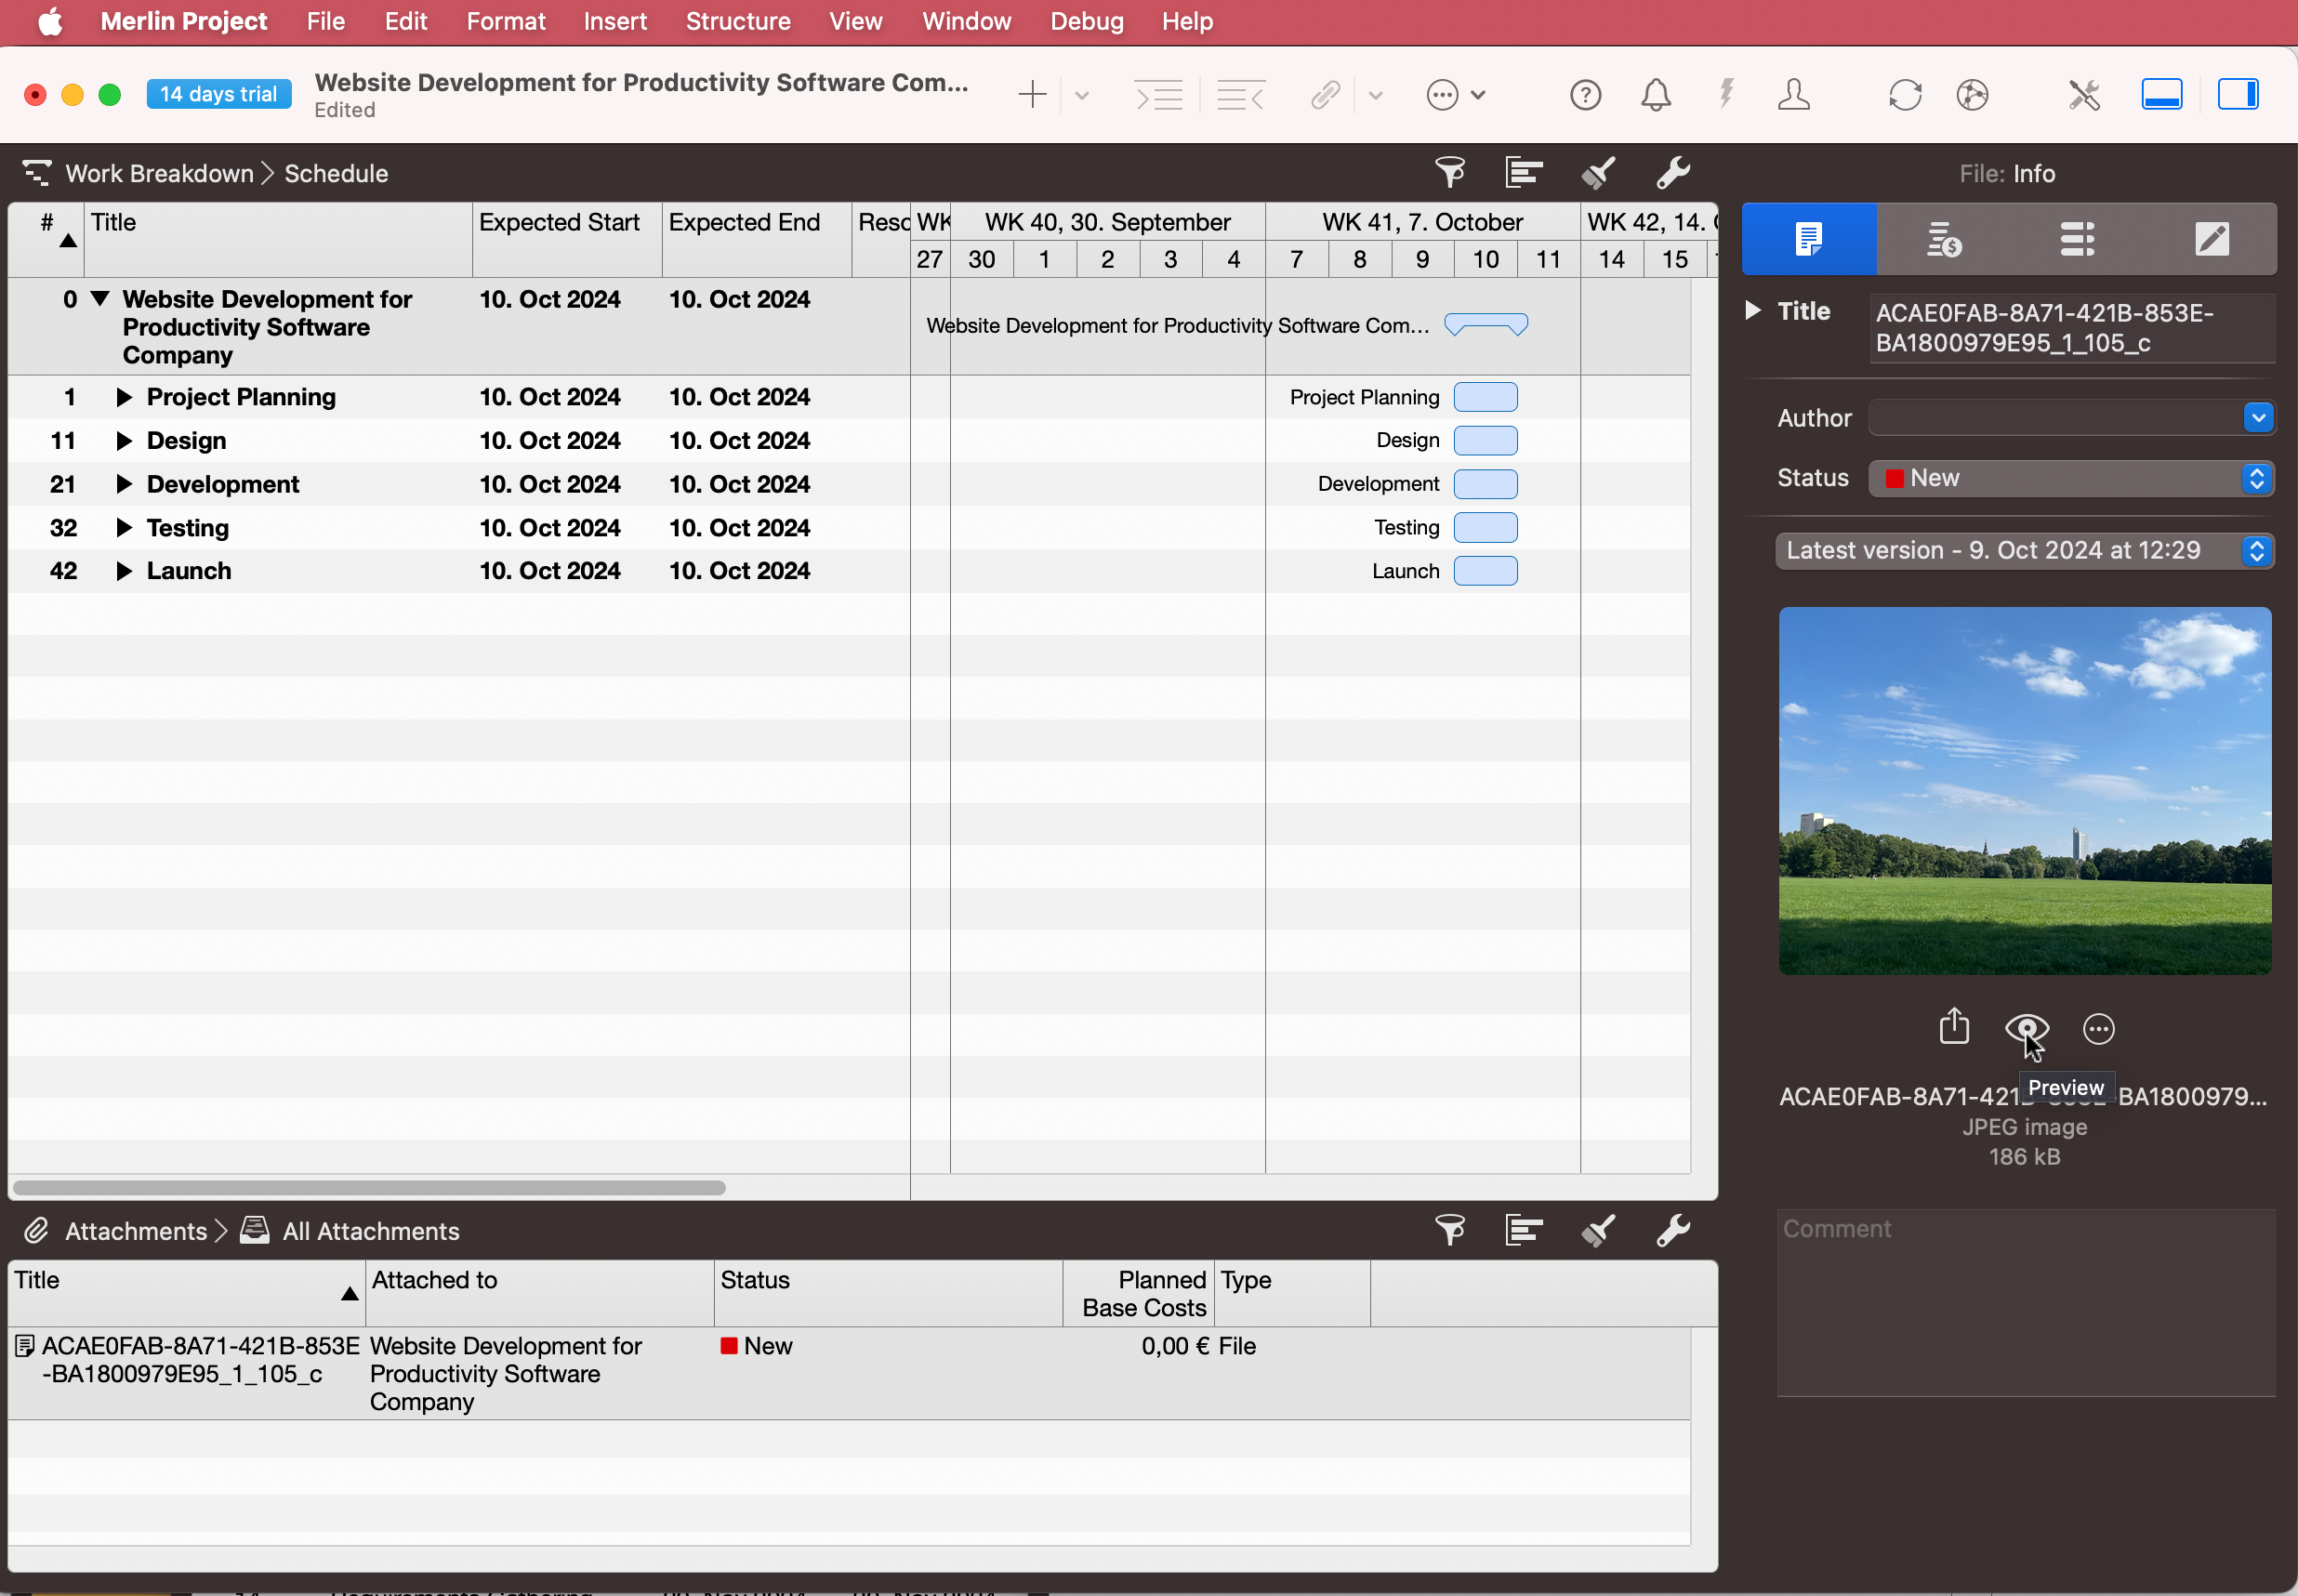Click the sync arrows toolbar icon
Image resolution: width=2298 pixels, height=1596 pixels.
(1905, 95)
